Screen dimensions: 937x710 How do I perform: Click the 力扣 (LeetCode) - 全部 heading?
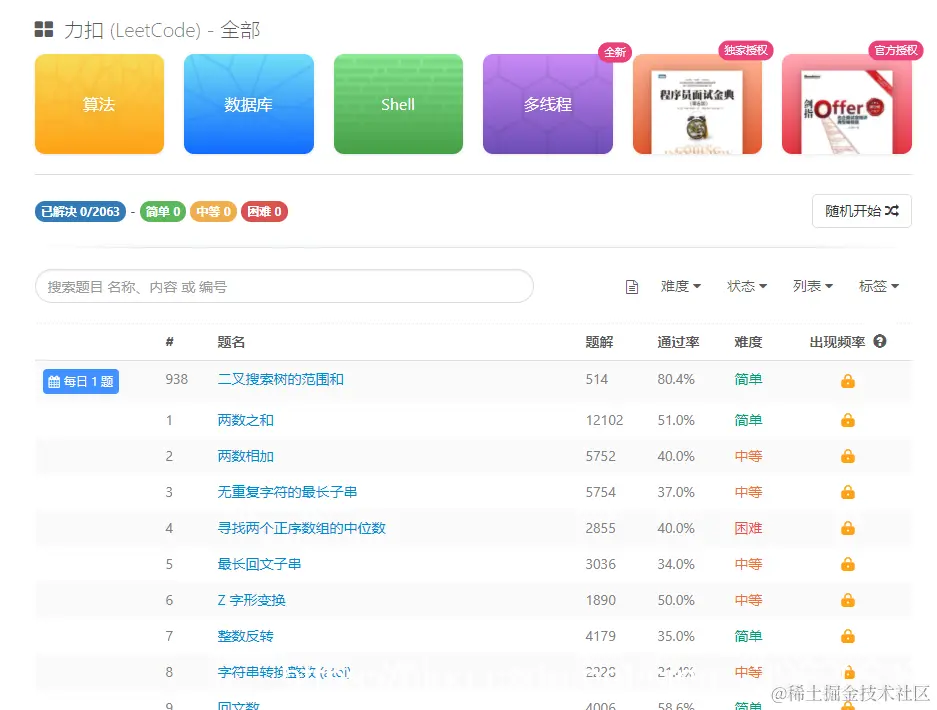[162, 30]
